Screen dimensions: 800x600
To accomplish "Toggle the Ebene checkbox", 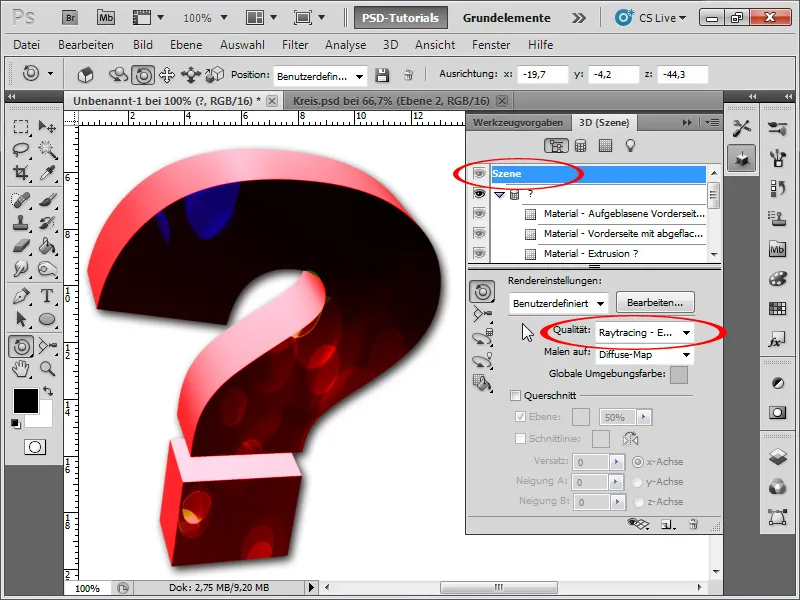I will click(520, 417).
